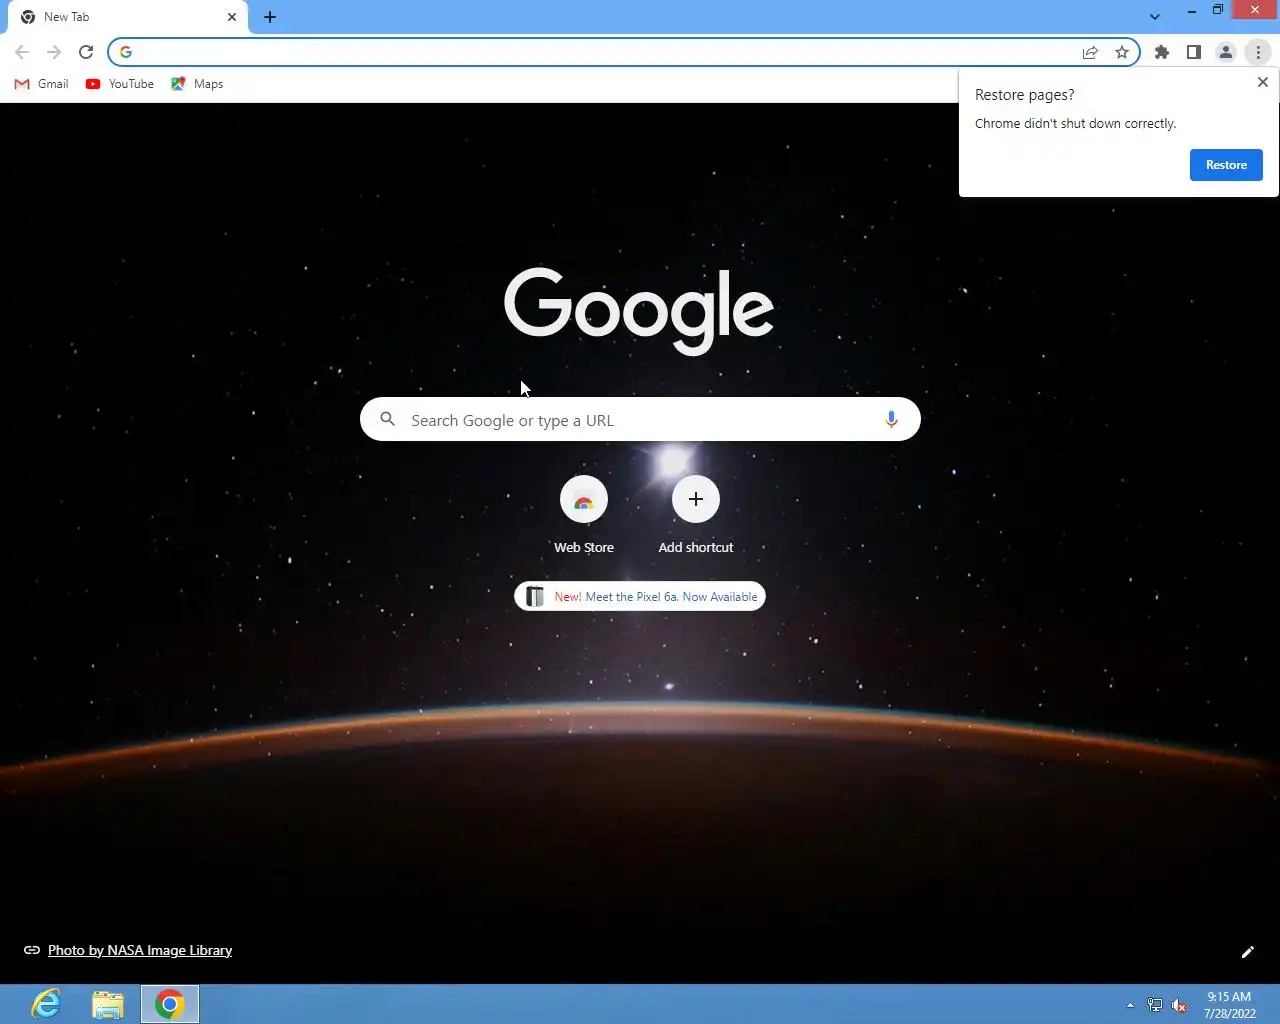The image size is (1280, 1024).
Task: Open the taskbar clock showing 9:15 AM
Action: [1229, 1005]
